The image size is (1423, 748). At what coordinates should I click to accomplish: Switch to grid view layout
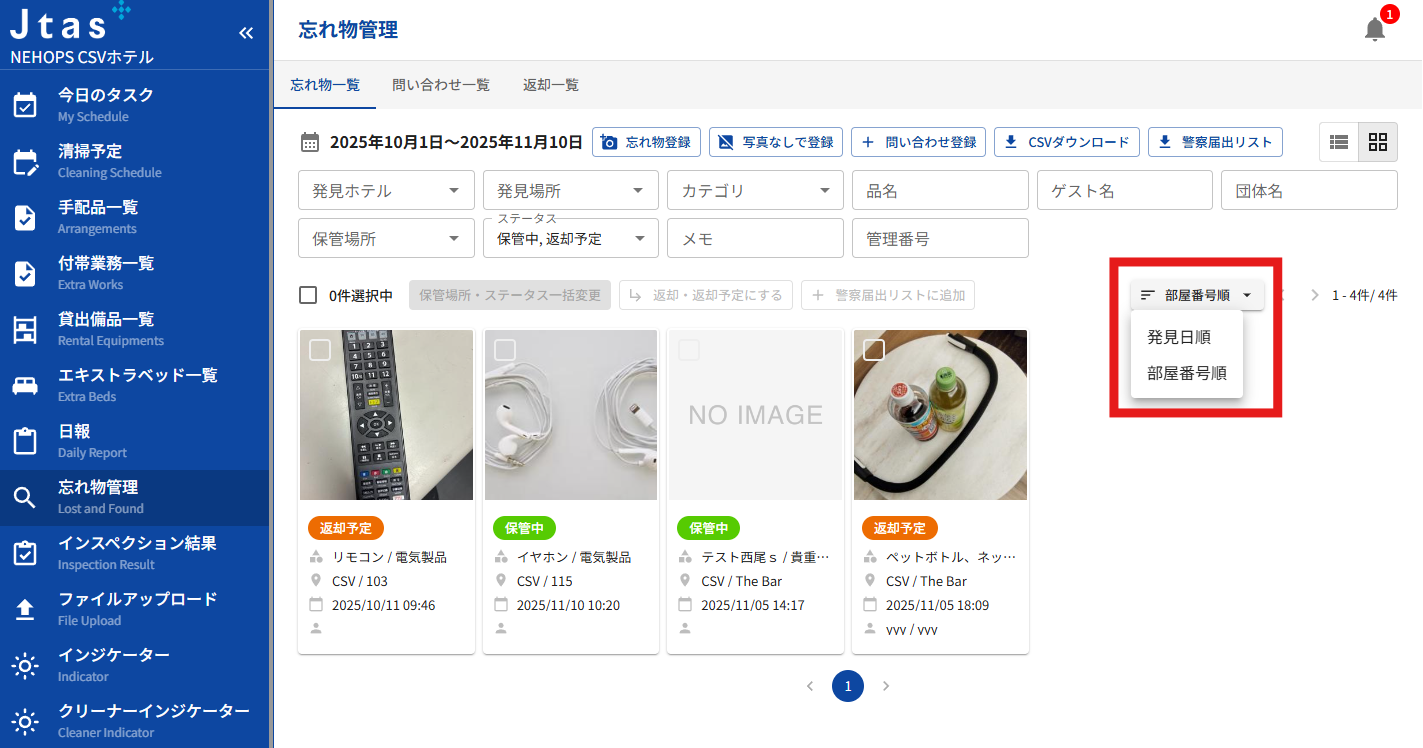coord(1378,142)
